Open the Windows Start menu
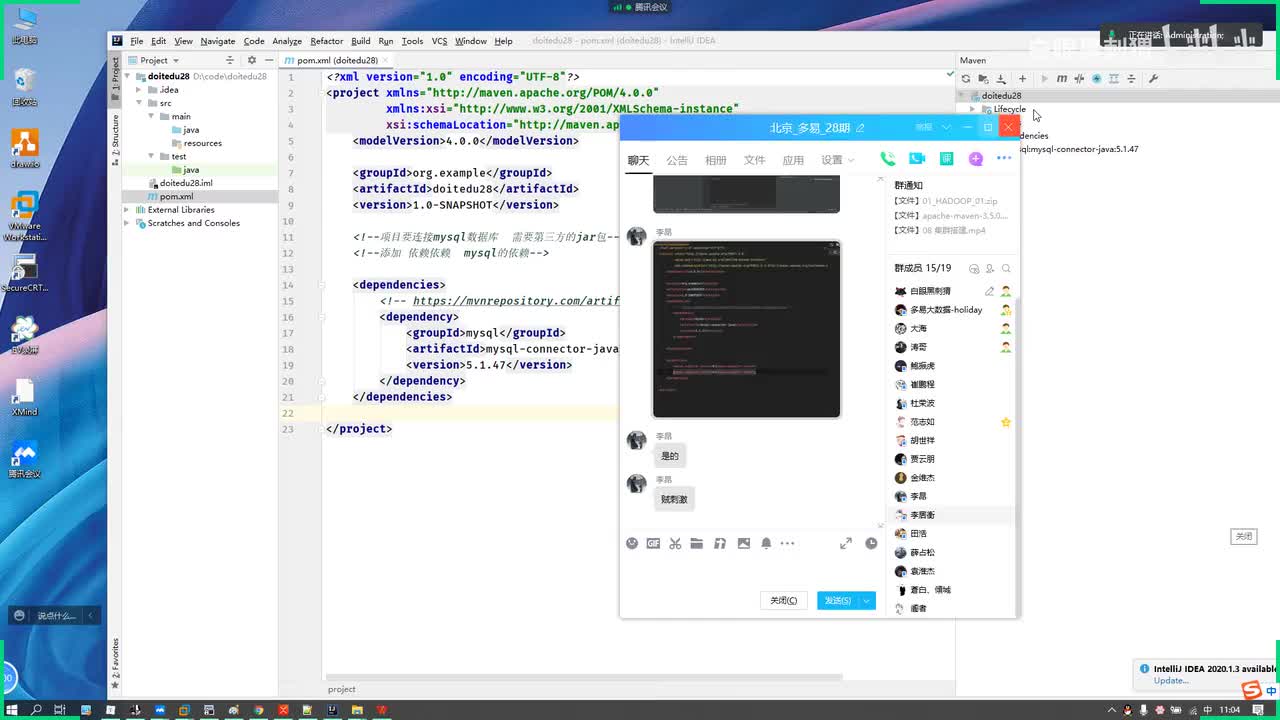This screenshot has height=720, width=1280. click(x=11, y=710)
